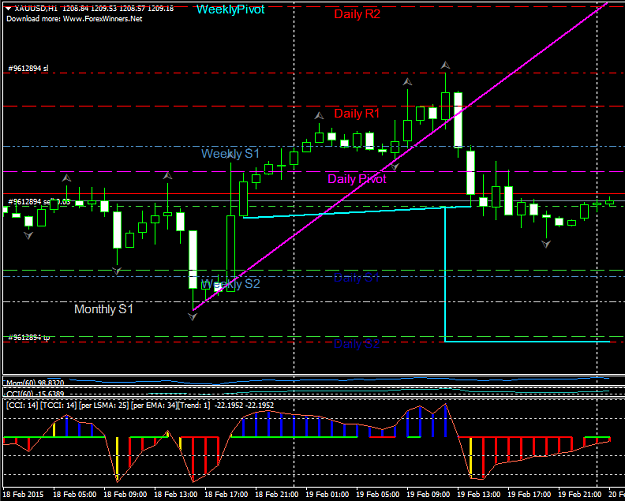
Task: Select the dark blue Daily S2 label
Action: [356, 344]
